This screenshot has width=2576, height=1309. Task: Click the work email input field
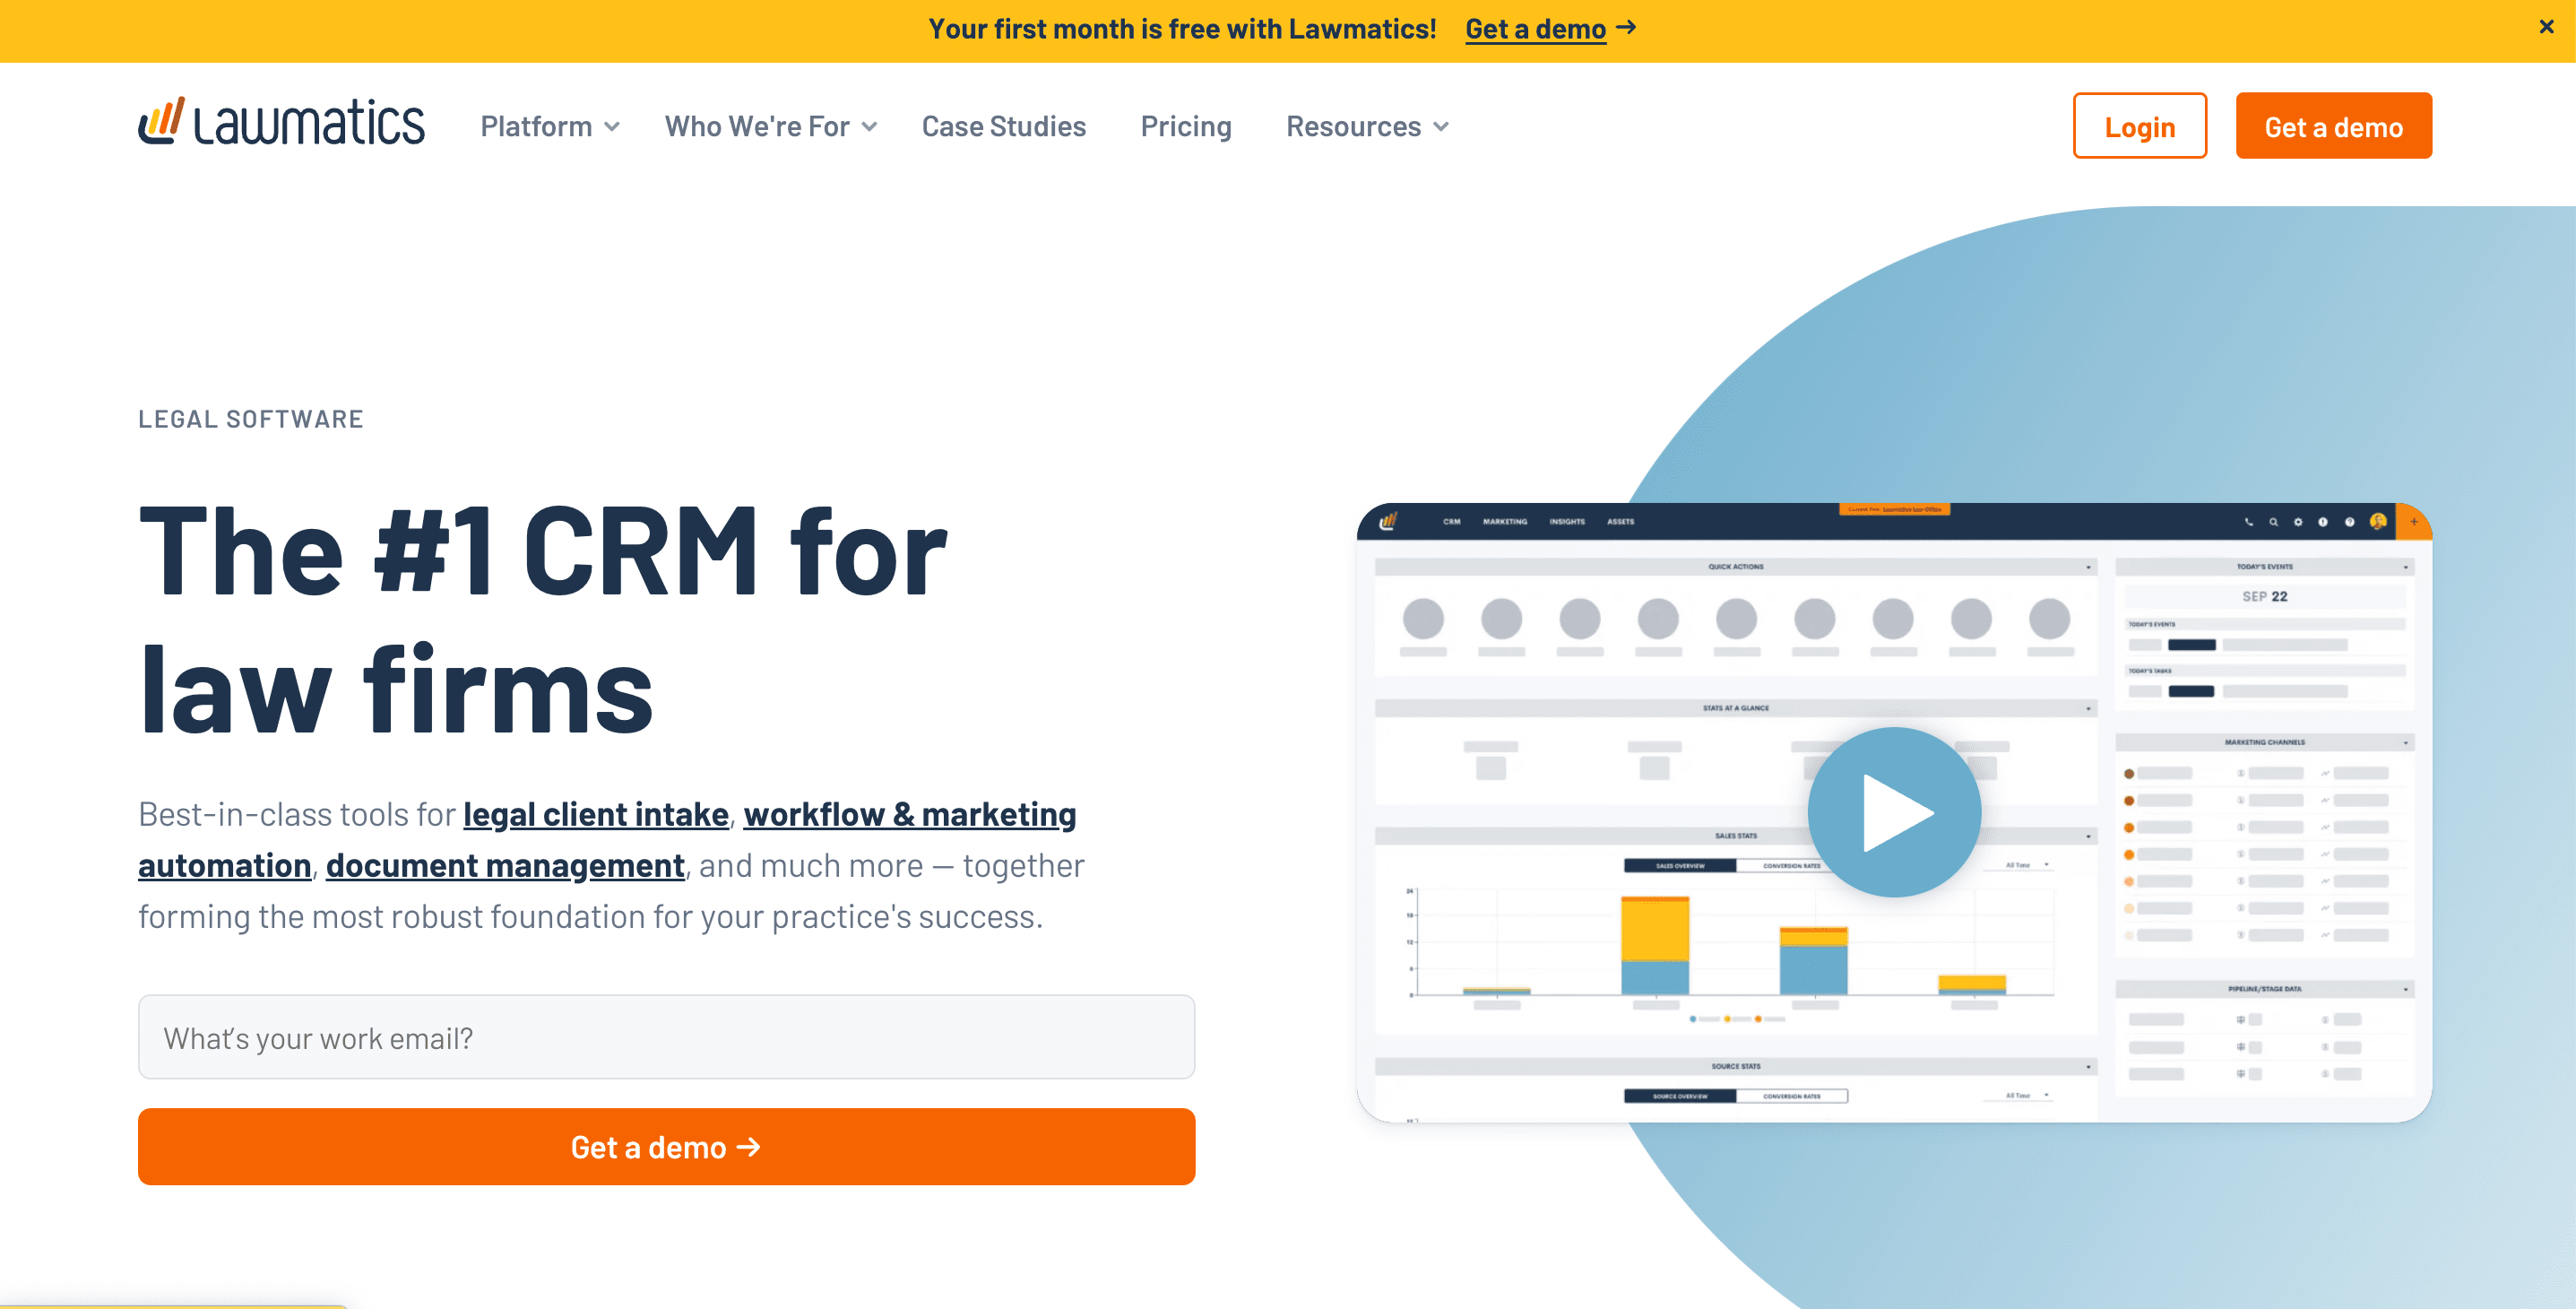(x=668, y=1036)
